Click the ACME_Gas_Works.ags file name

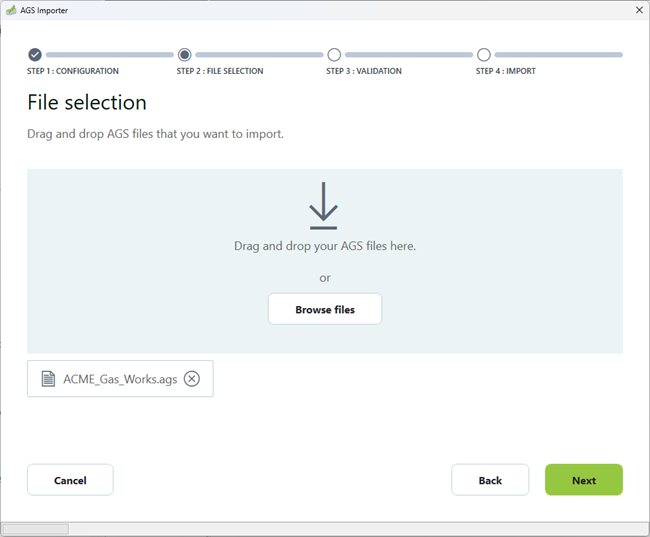tap(120, 379)
